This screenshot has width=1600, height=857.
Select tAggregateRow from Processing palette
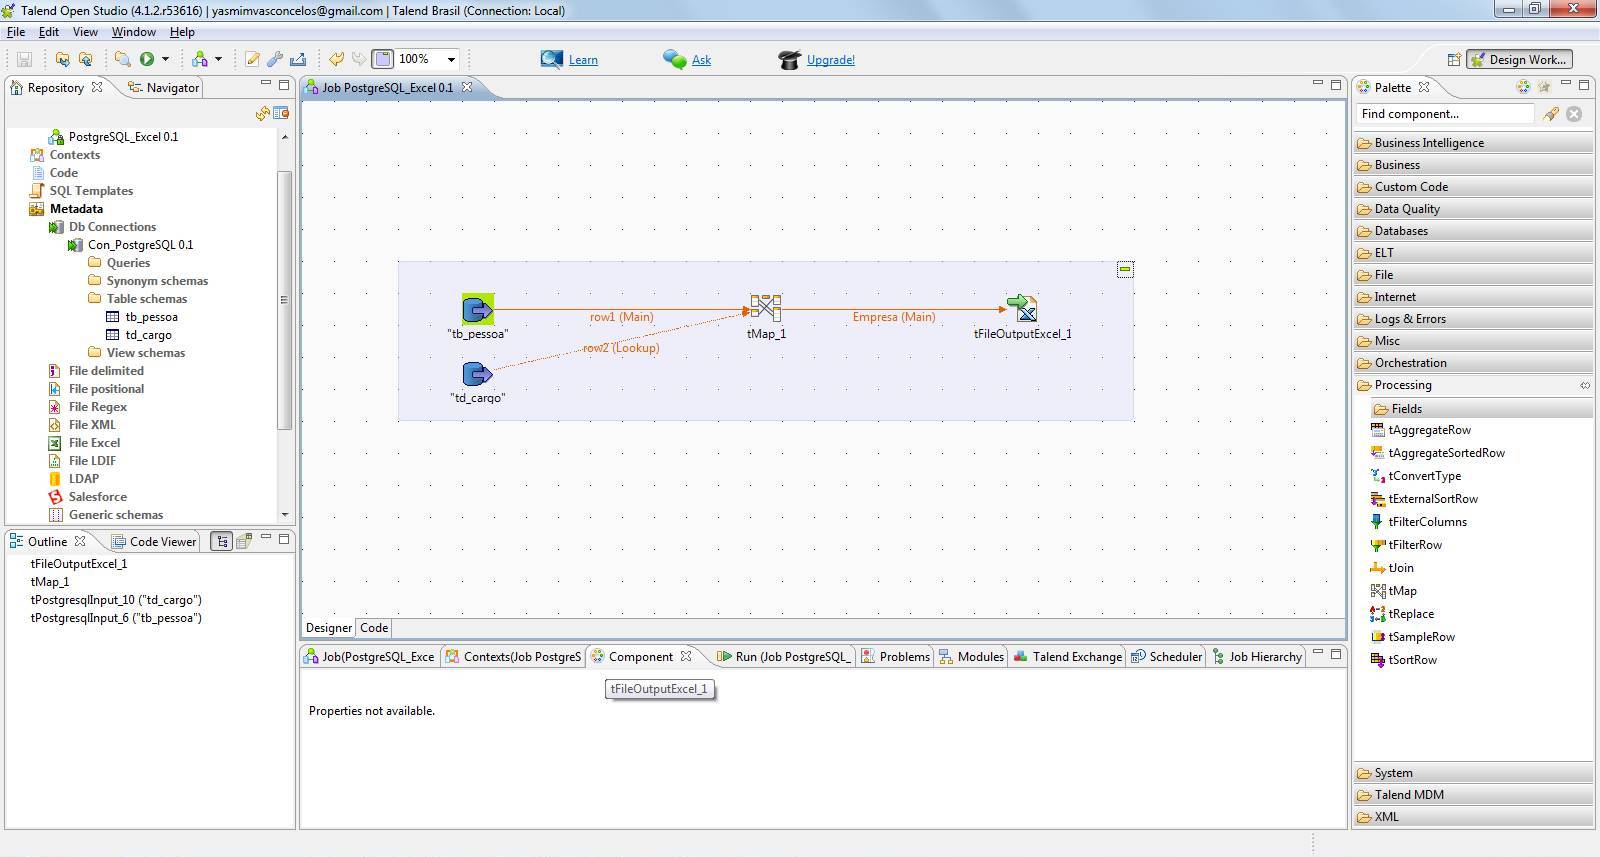coord(1429,430)
